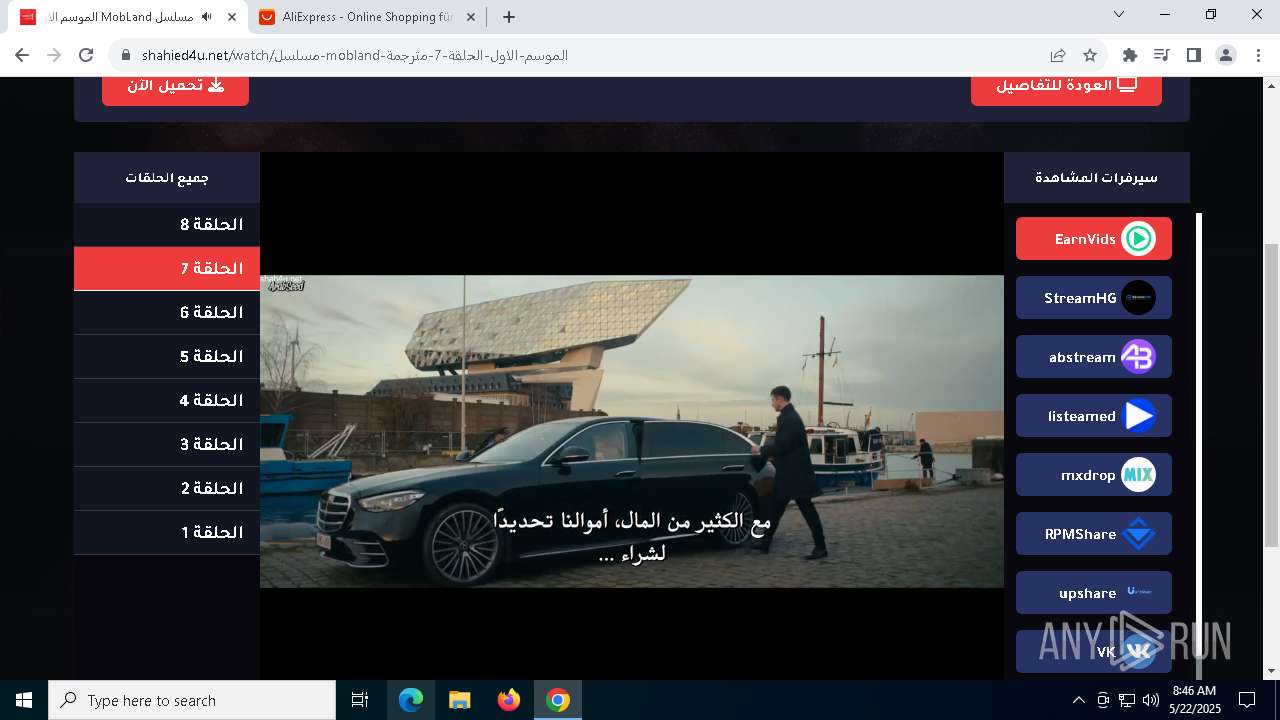Click the video player frame
This screenshot has height=720, width=1280.
click(x=632, y=416)
